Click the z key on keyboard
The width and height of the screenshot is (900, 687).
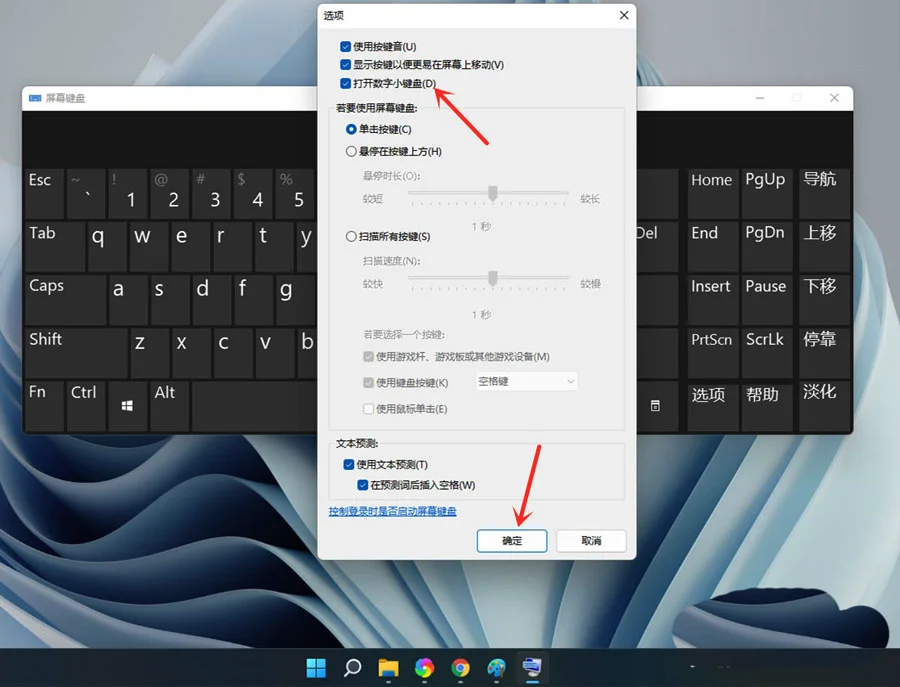pos(149,353)
